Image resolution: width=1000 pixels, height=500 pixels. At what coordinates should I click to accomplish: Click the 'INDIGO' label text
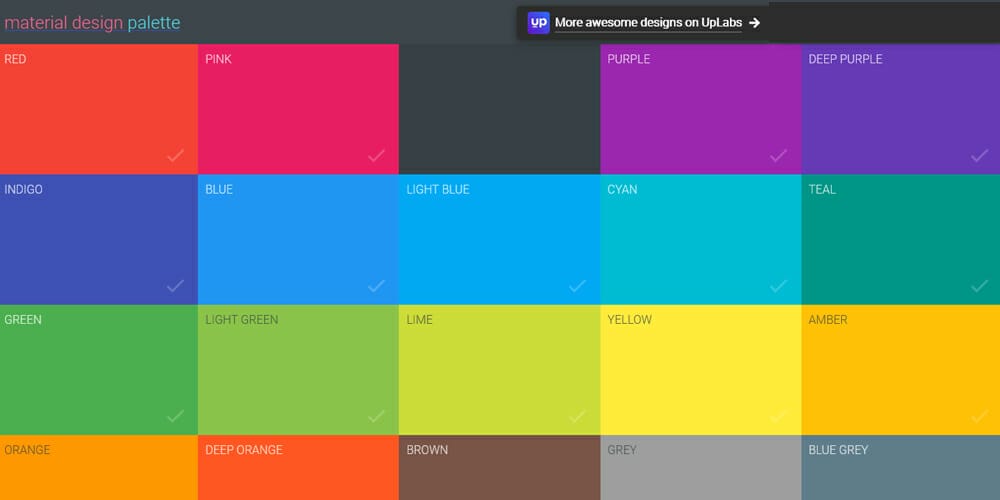coord(24,189)
